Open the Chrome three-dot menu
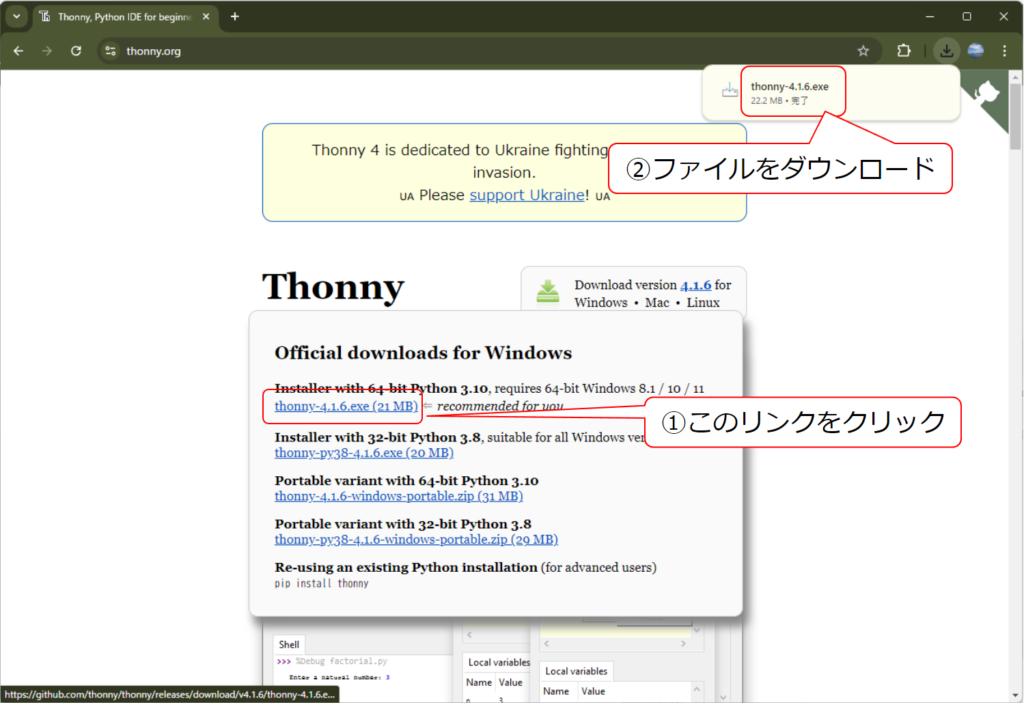The width and height of the screenshot is (1024, 703). (x=1004, y=50)
